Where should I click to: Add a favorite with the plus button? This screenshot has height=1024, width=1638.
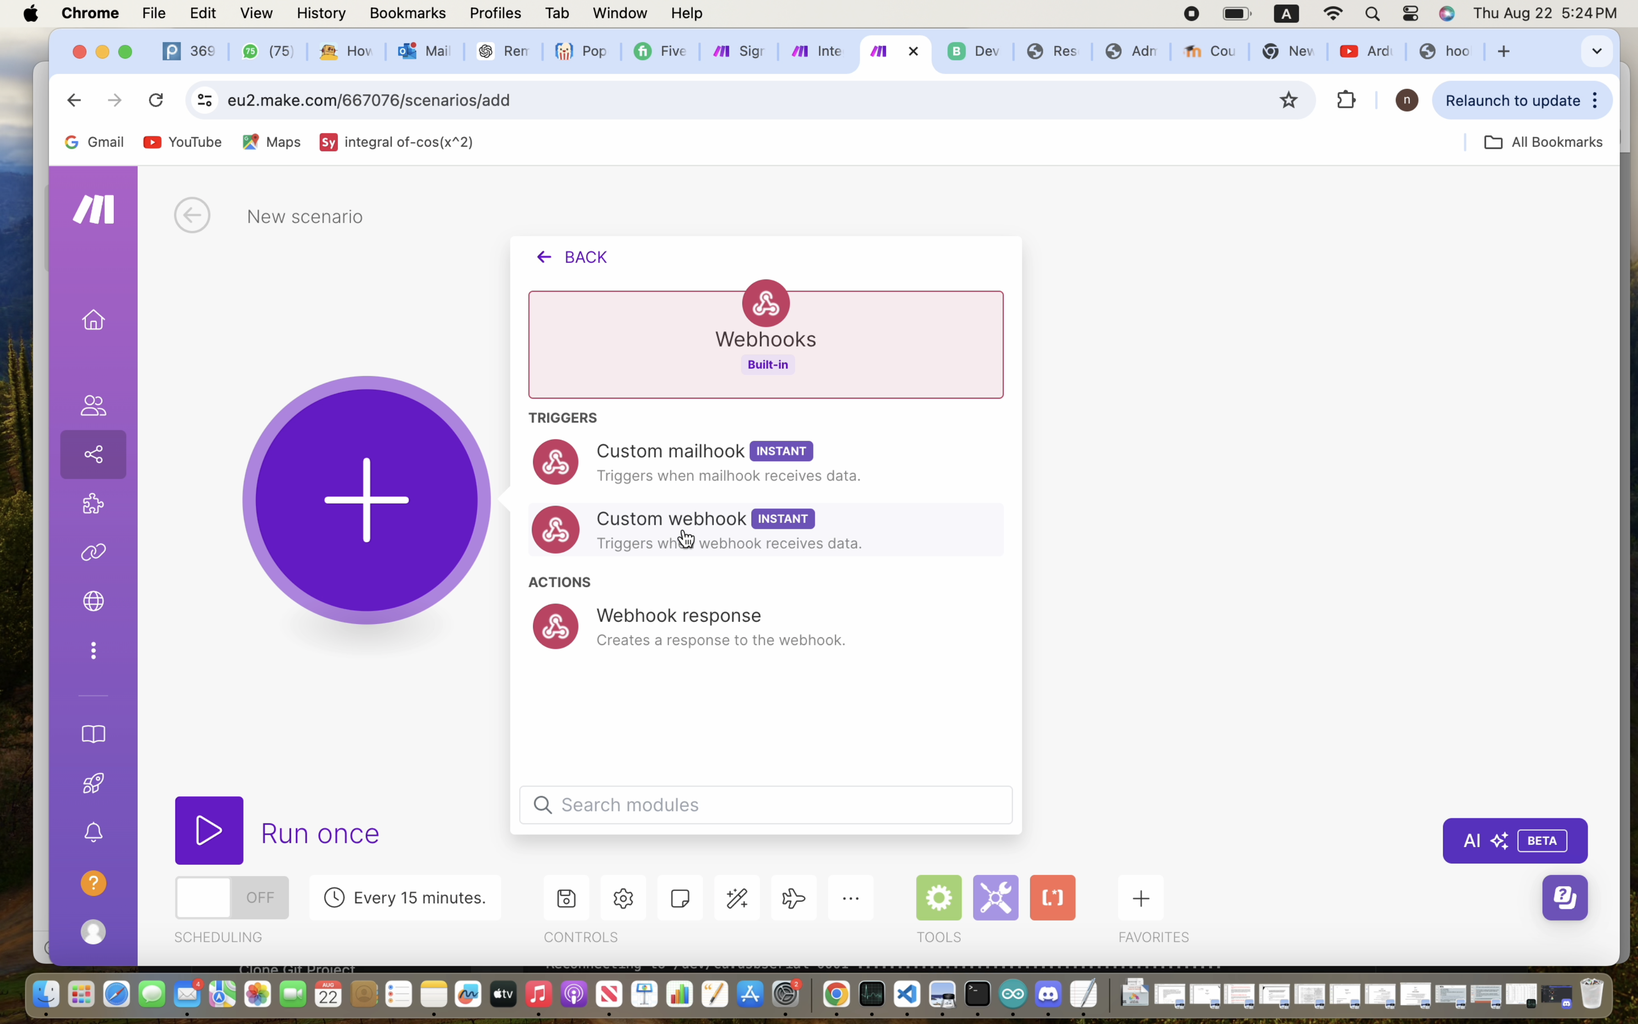click(x=1141, y=898)
